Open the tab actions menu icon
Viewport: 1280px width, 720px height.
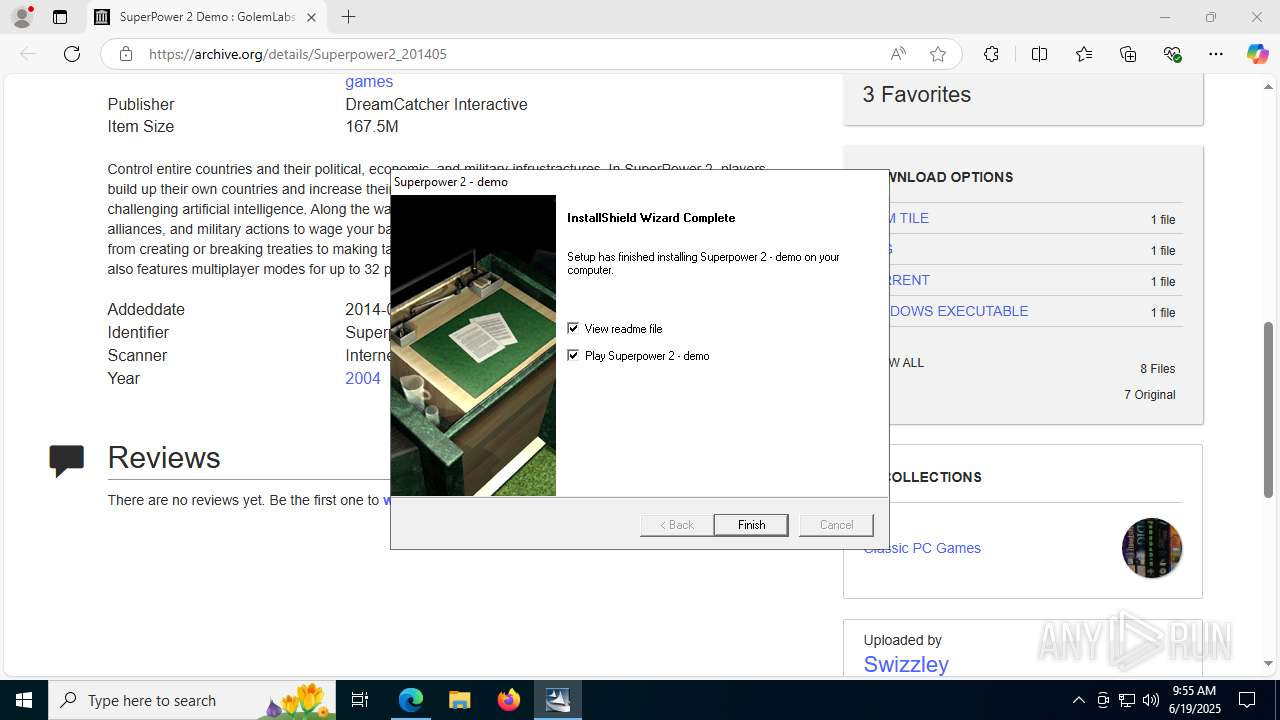(60, 17)
